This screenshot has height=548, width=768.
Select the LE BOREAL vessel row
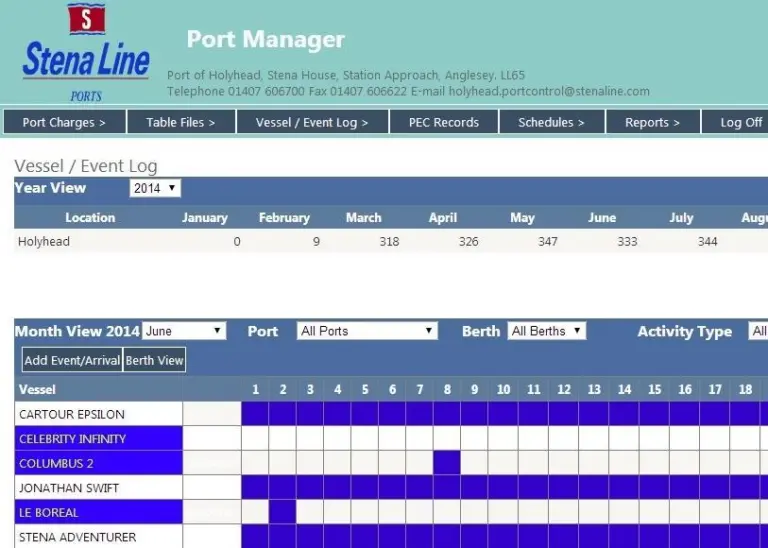[98, 512]
